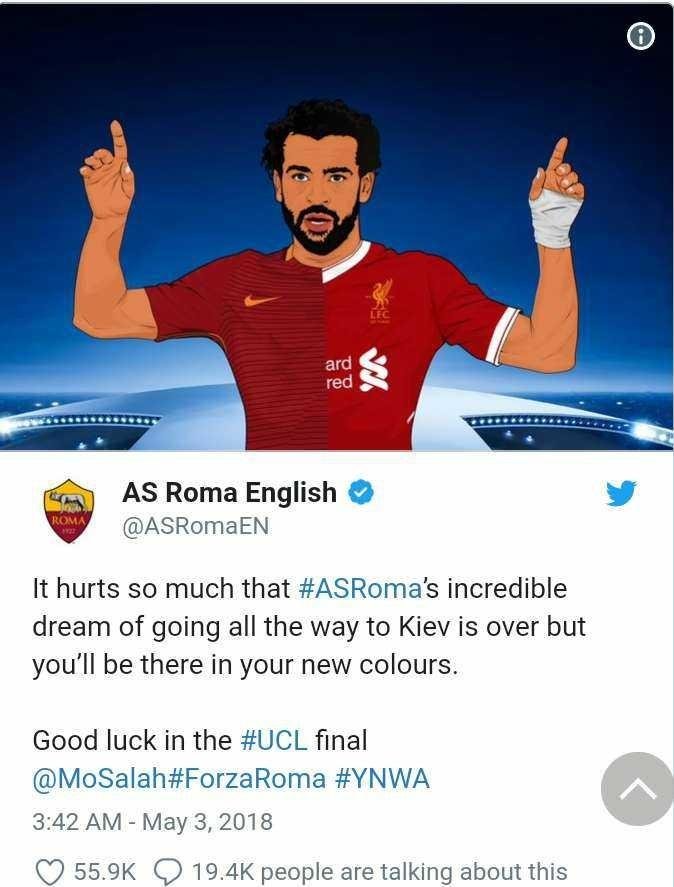Open the #ASRoma hashtag
Screen dimensions: 674x887
(359, 588)
